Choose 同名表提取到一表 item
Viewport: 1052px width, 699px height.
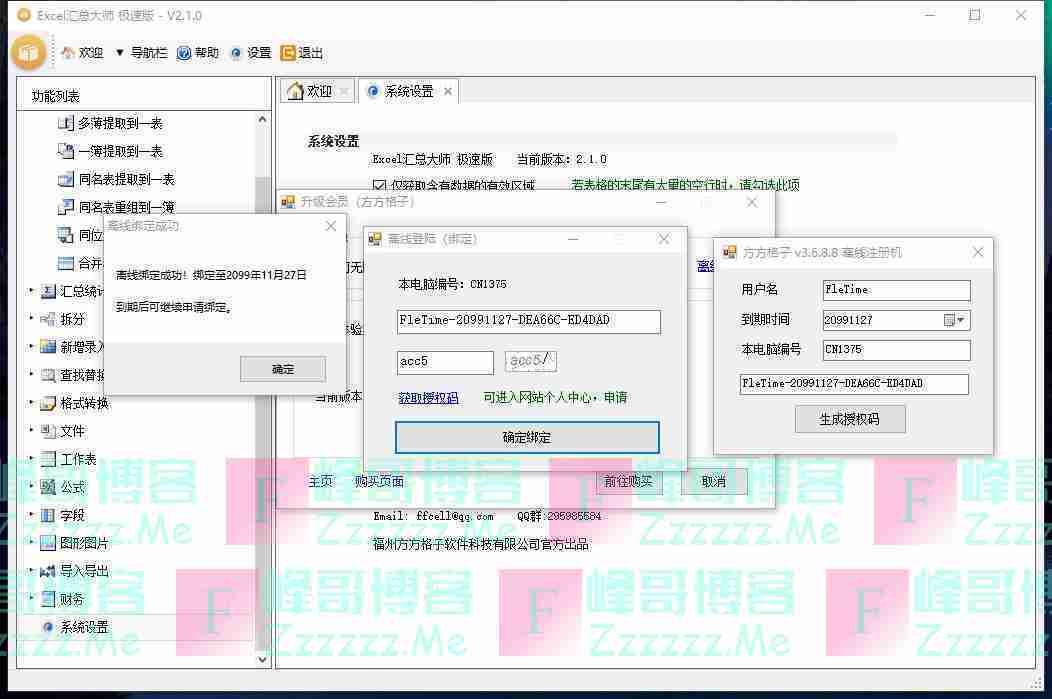(126, 179)
